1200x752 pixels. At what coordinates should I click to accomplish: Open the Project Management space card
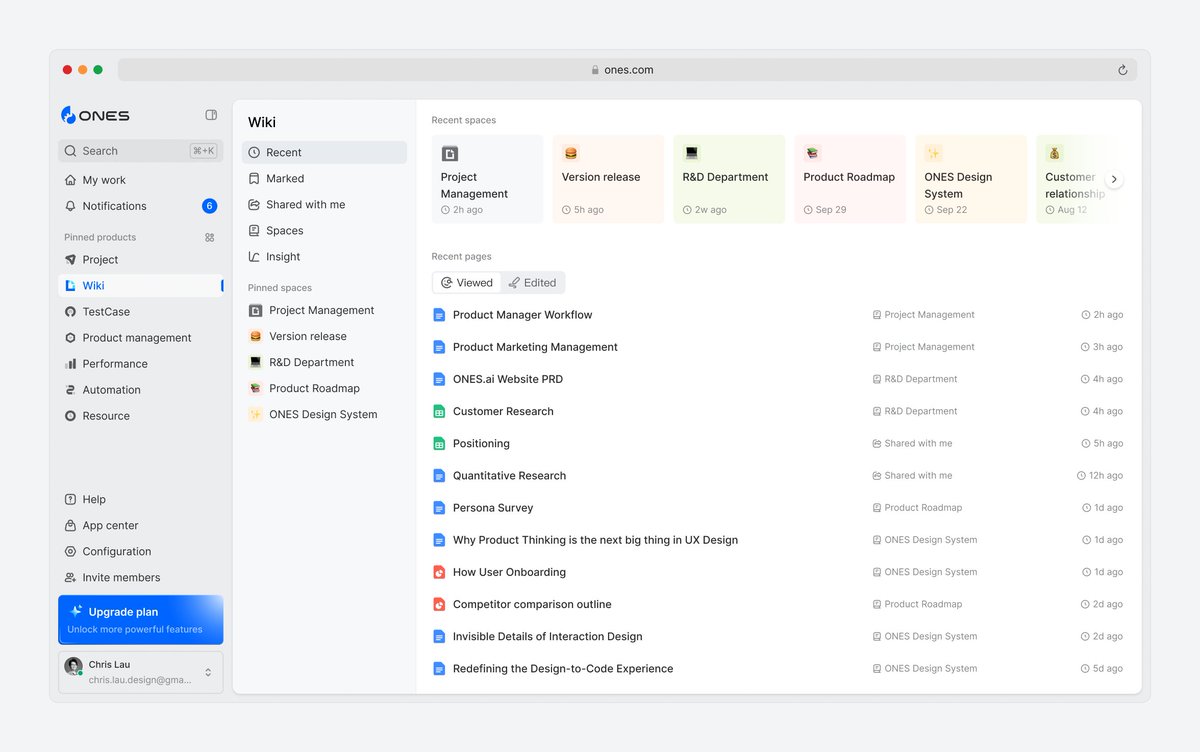tap(487, 179)
